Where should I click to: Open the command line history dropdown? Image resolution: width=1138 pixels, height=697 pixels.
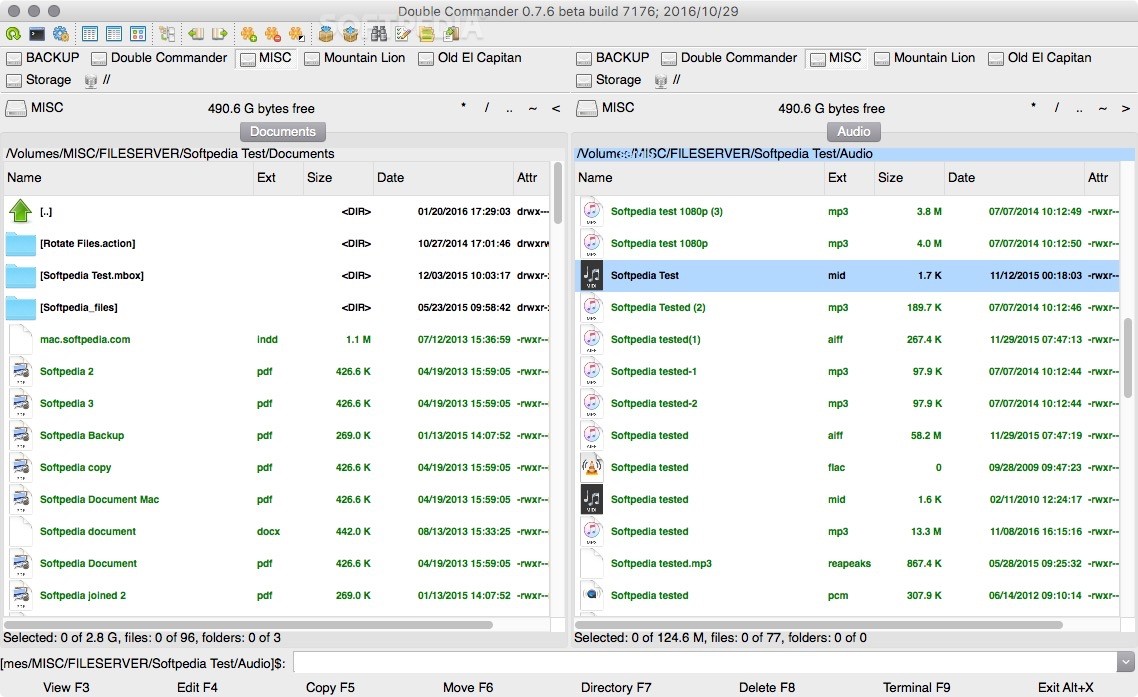pyautogui.click(x=1126, y=662)
